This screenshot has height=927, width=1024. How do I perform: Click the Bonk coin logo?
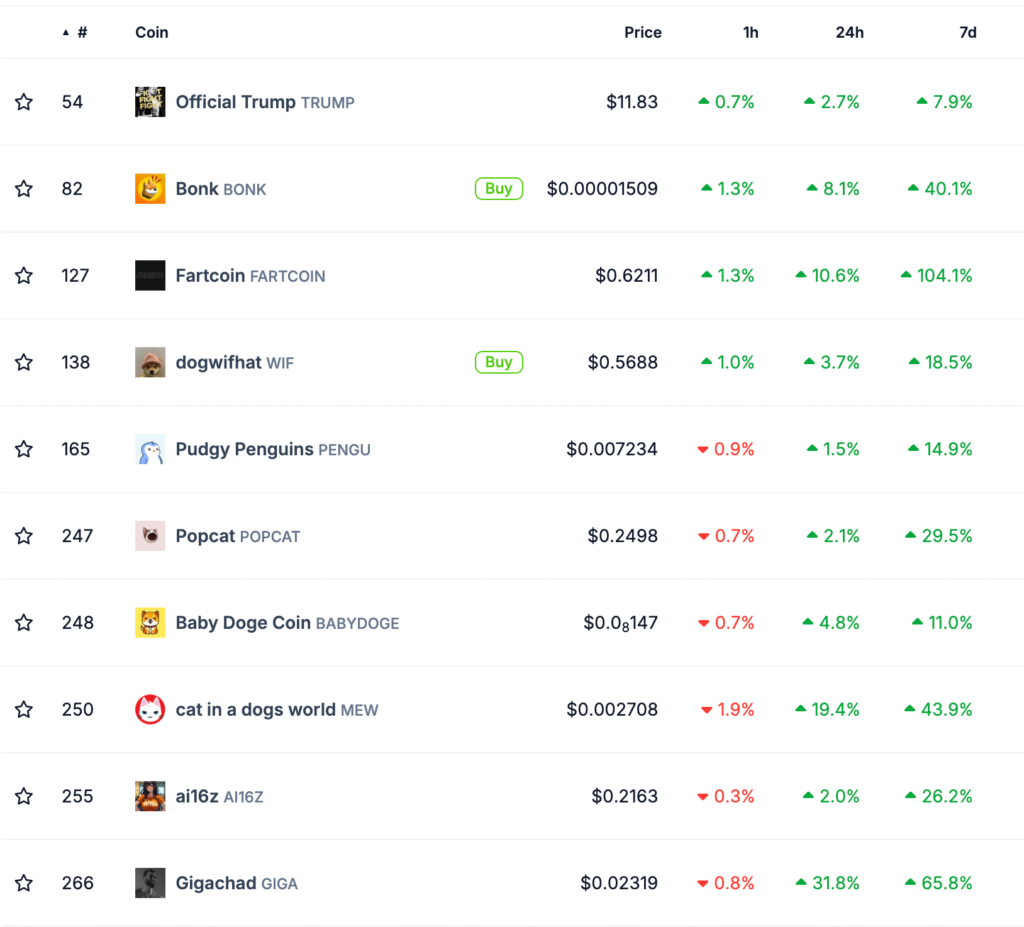pos(150,188)
